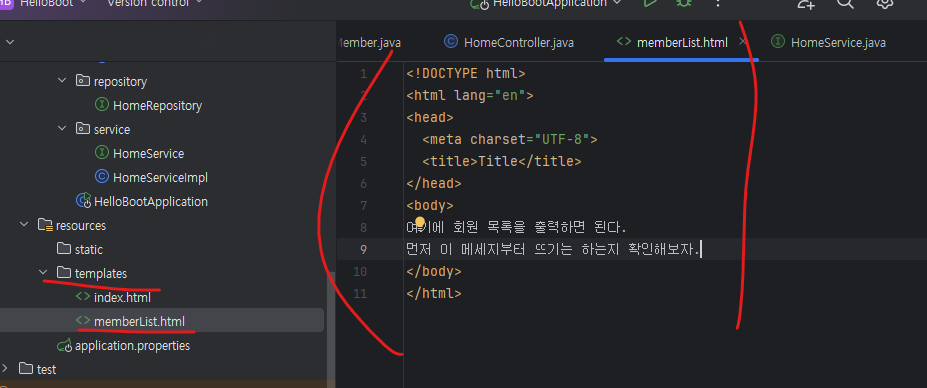Click line number 11 in gutter

click(x=360, y=293)
